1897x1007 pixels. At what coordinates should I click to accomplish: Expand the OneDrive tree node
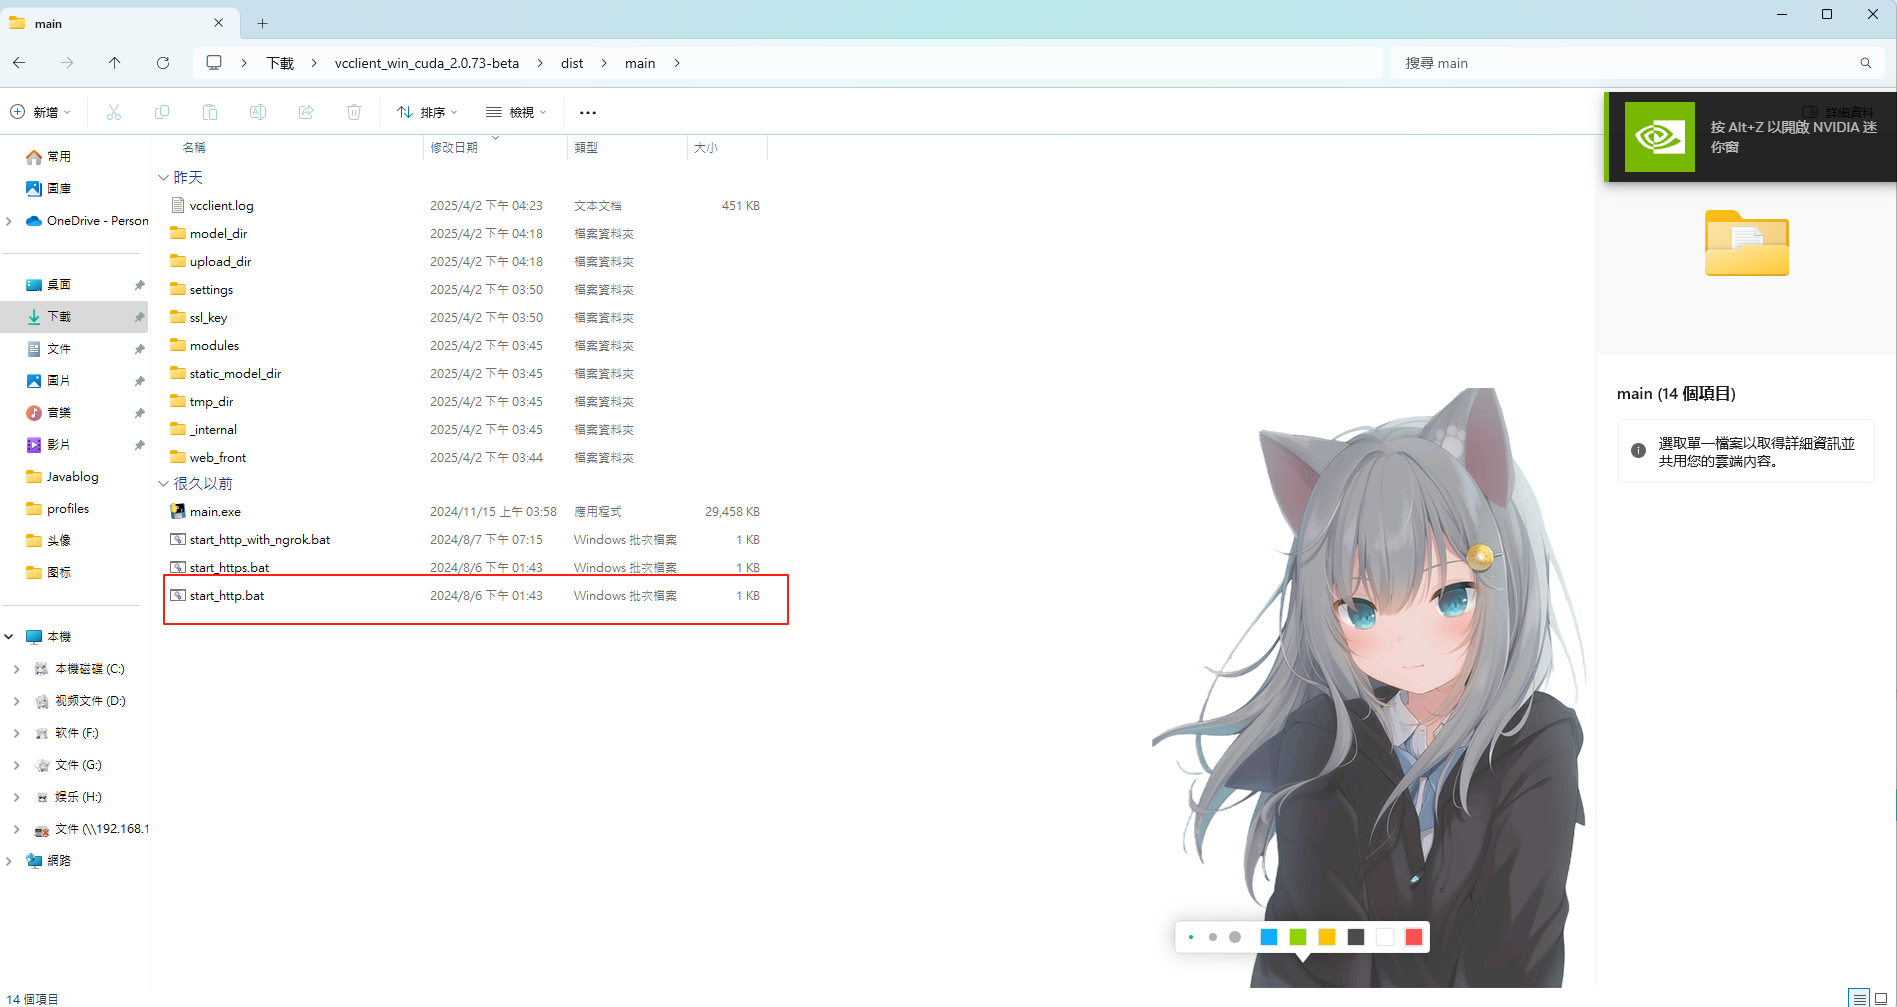pos(9,220)
